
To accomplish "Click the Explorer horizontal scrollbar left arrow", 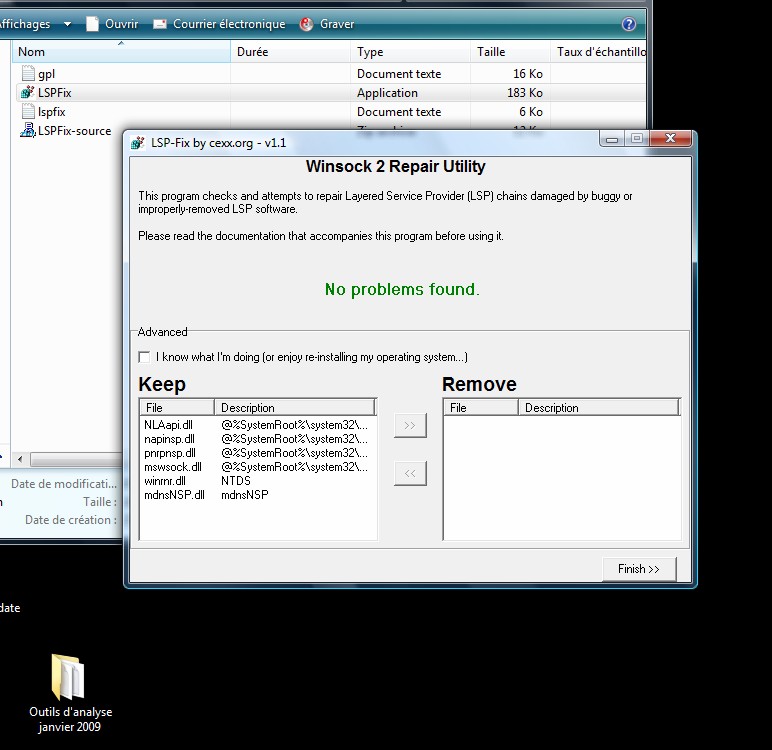I will [20, 459].
